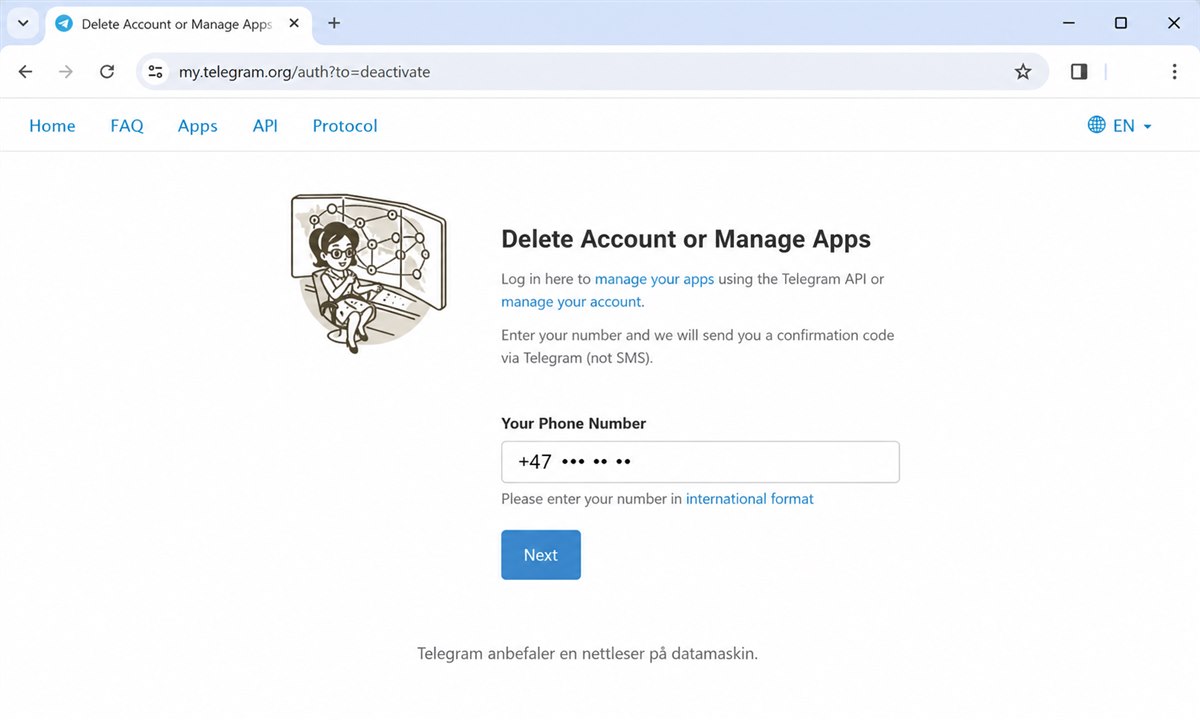Open the API navigation link
This screenshot has height=720, width=1200.
click(265, 126)
